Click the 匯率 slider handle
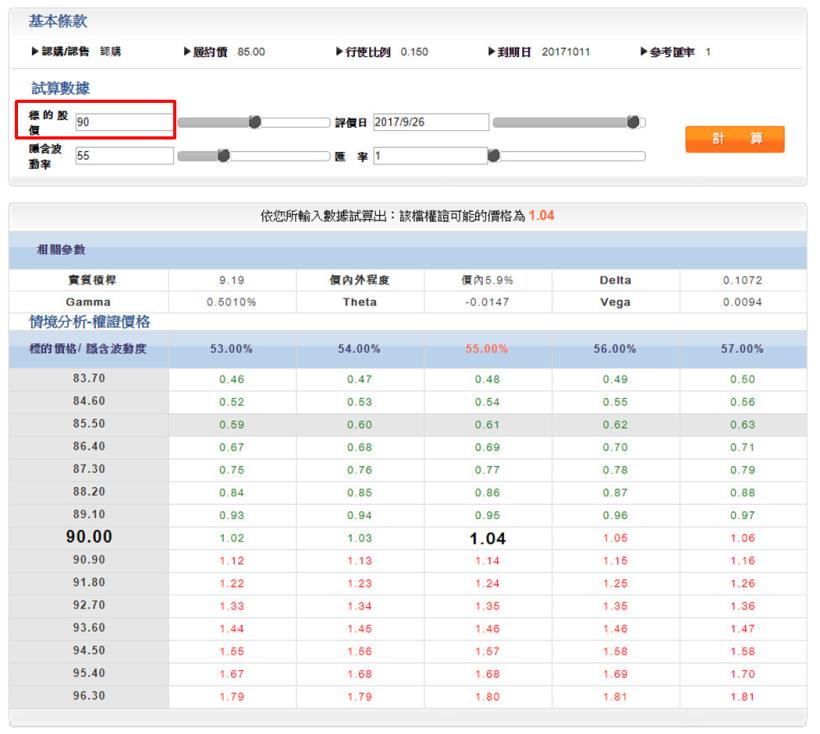This screenshot has width=820, height=734. click(x=494, y=156)
